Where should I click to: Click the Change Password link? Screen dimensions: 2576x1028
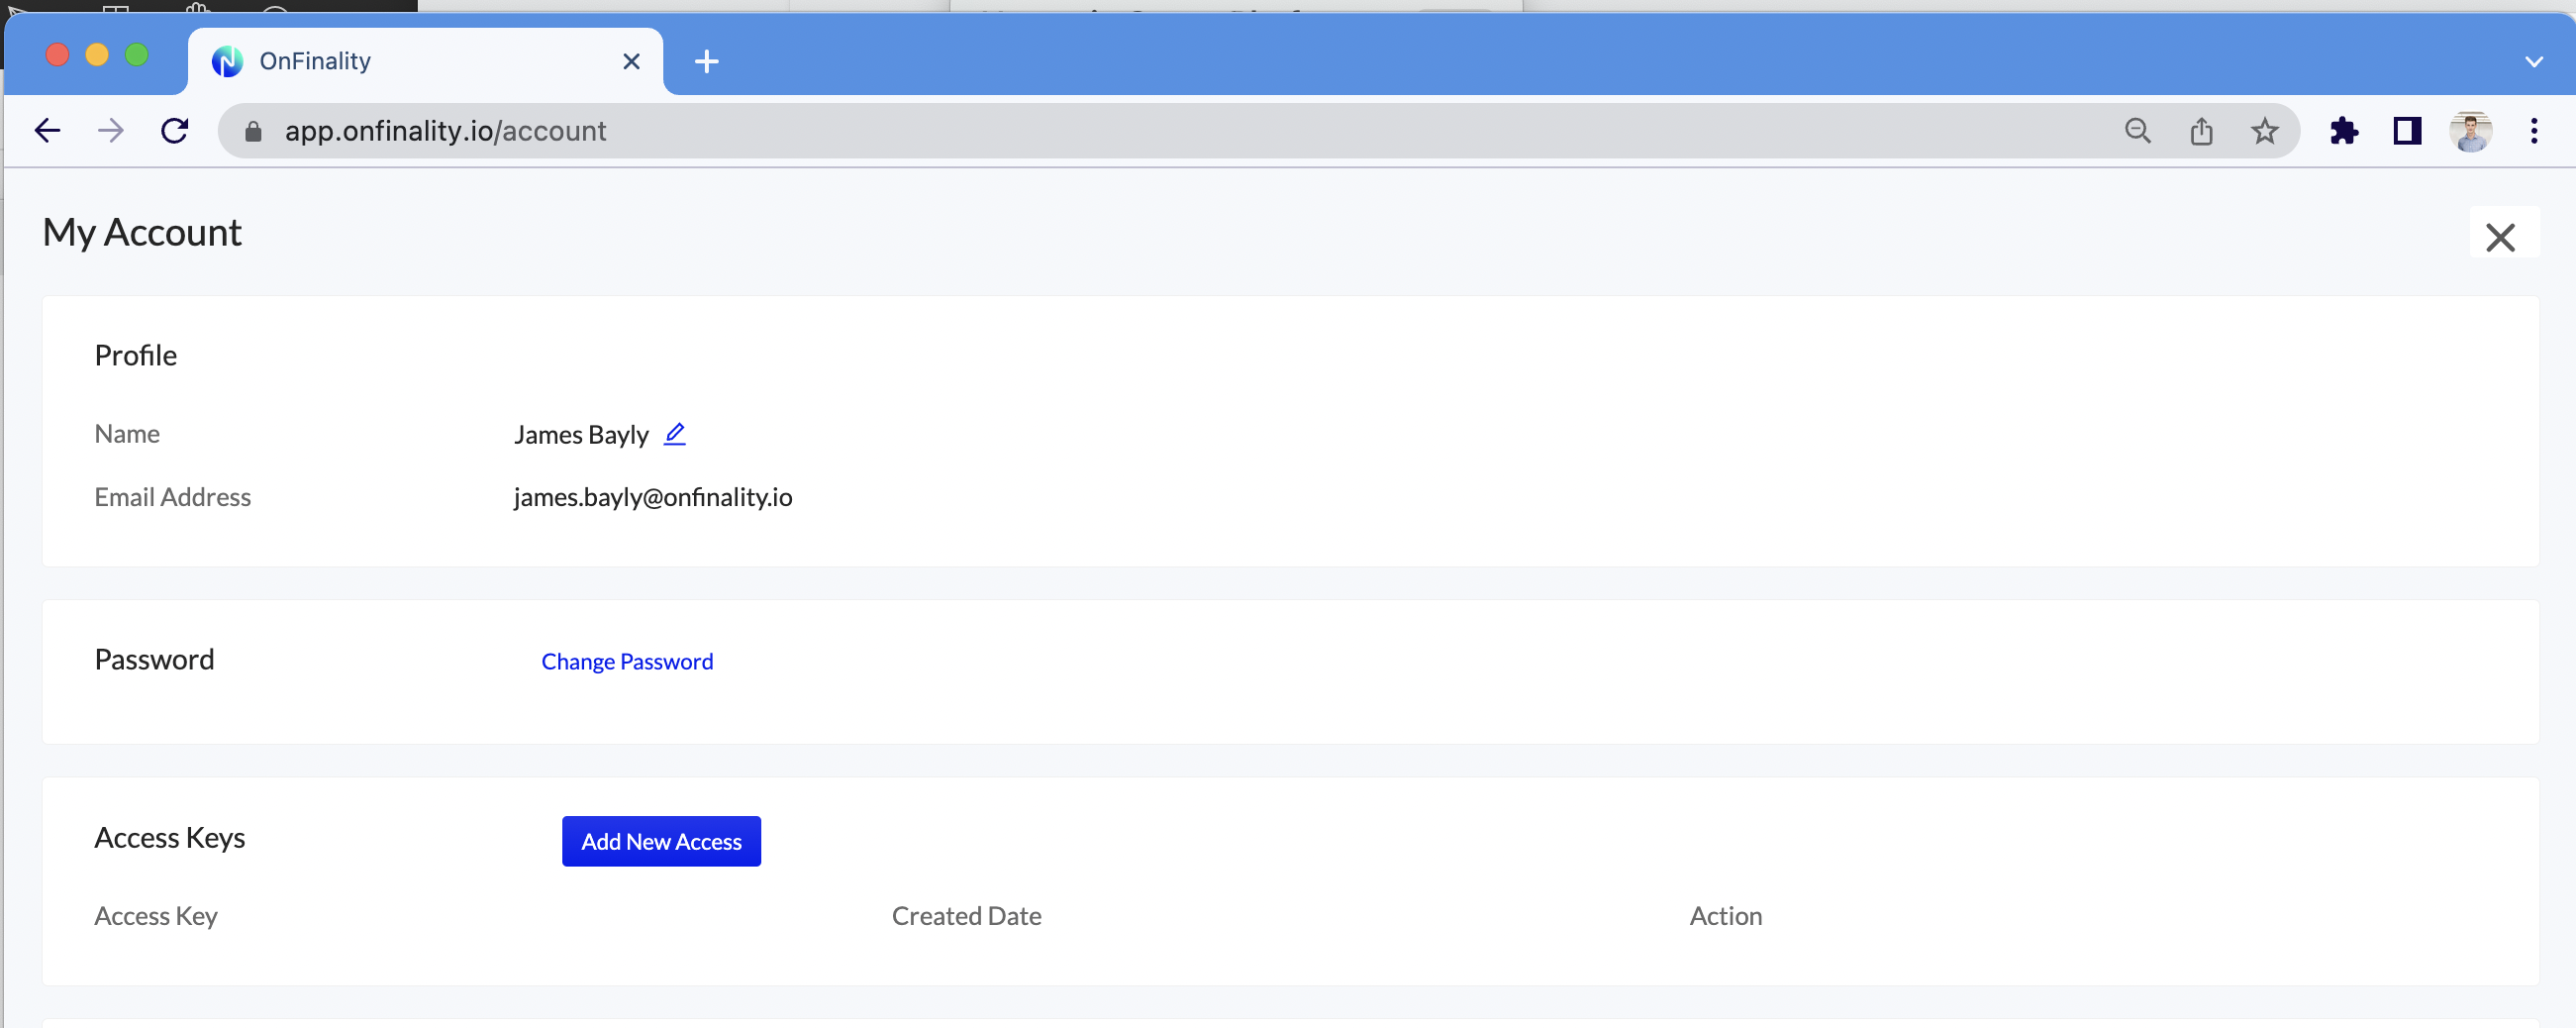(627, 661)
